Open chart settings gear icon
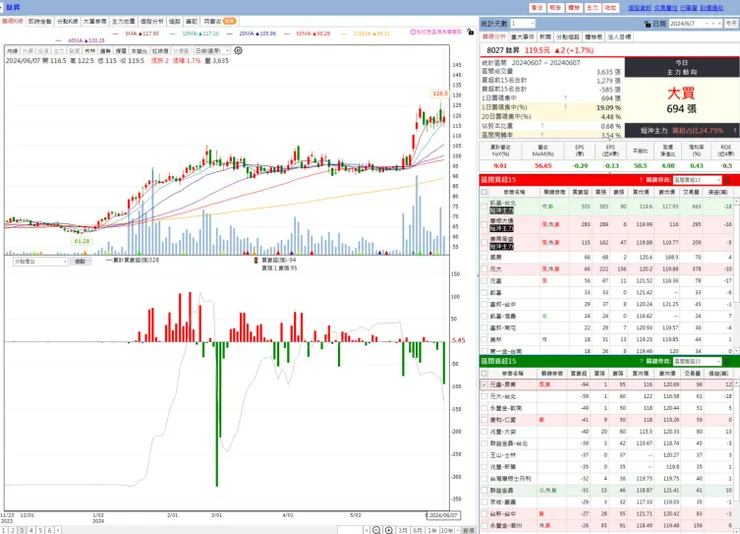The height and width of the screenshot is (534, 740). click(238, 50)
